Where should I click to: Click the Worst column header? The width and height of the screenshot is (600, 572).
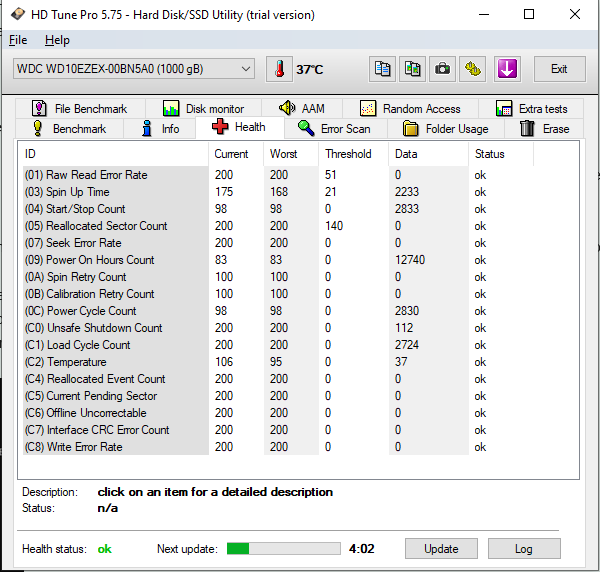291,154
